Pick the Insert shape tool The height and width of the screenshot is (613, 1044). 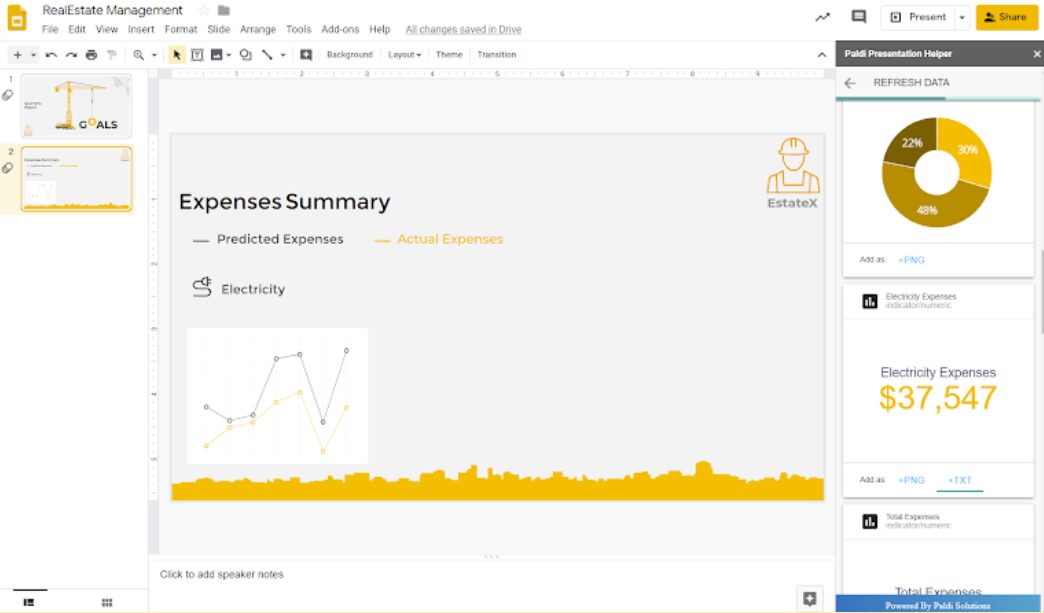(x=246, y=54)
